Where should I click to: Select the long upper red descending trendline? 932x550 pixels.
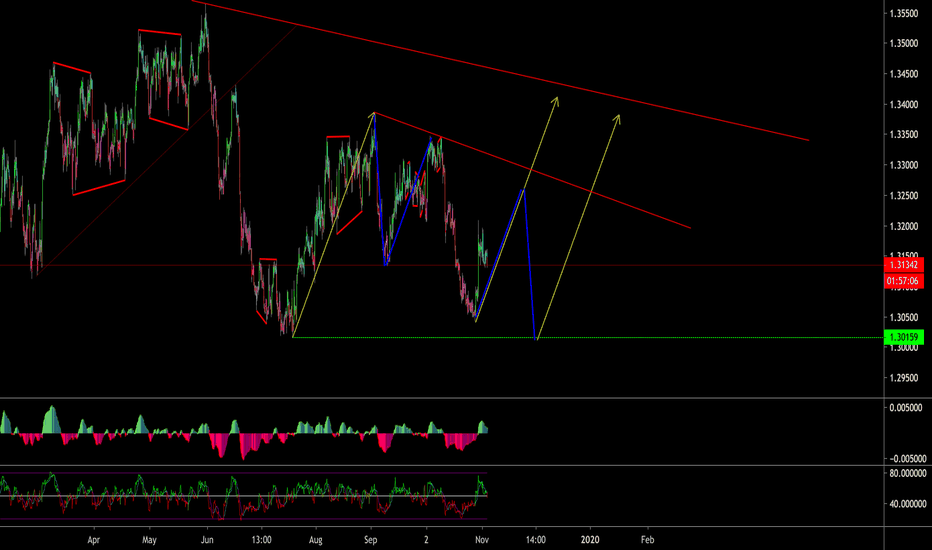[x=499, y=72]
